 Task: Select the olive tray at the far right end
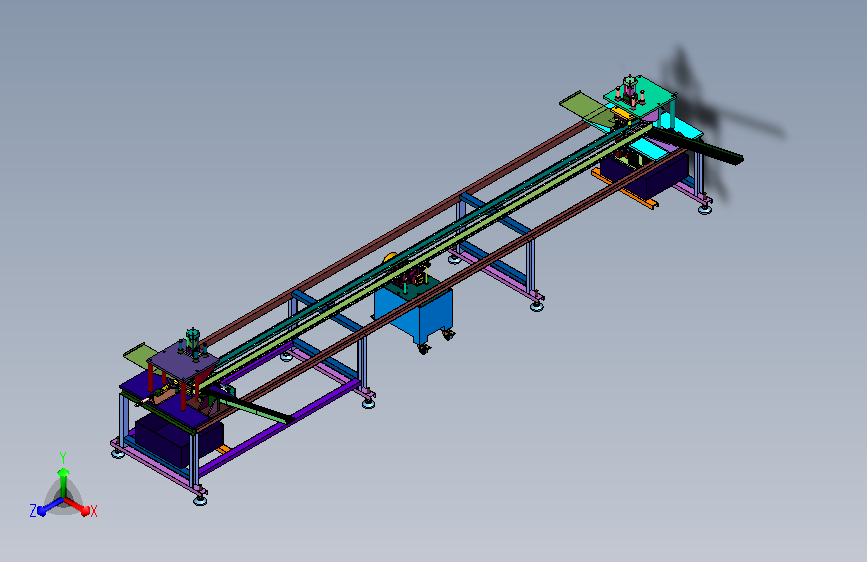(586, 108)
